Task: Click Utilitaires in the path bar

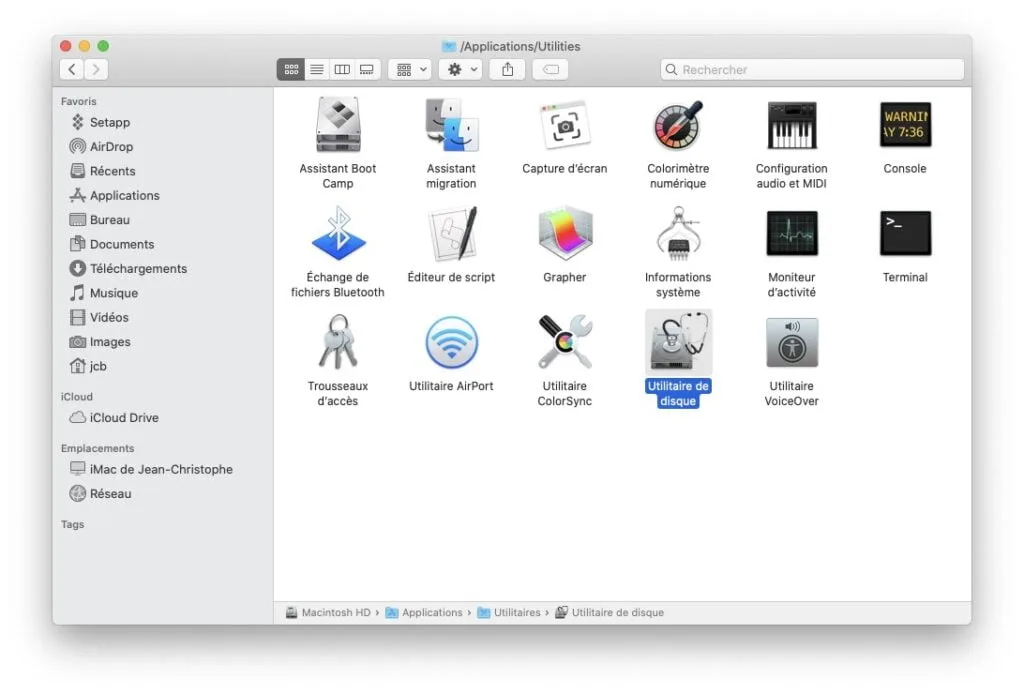Action: click(x=509, y=612)
